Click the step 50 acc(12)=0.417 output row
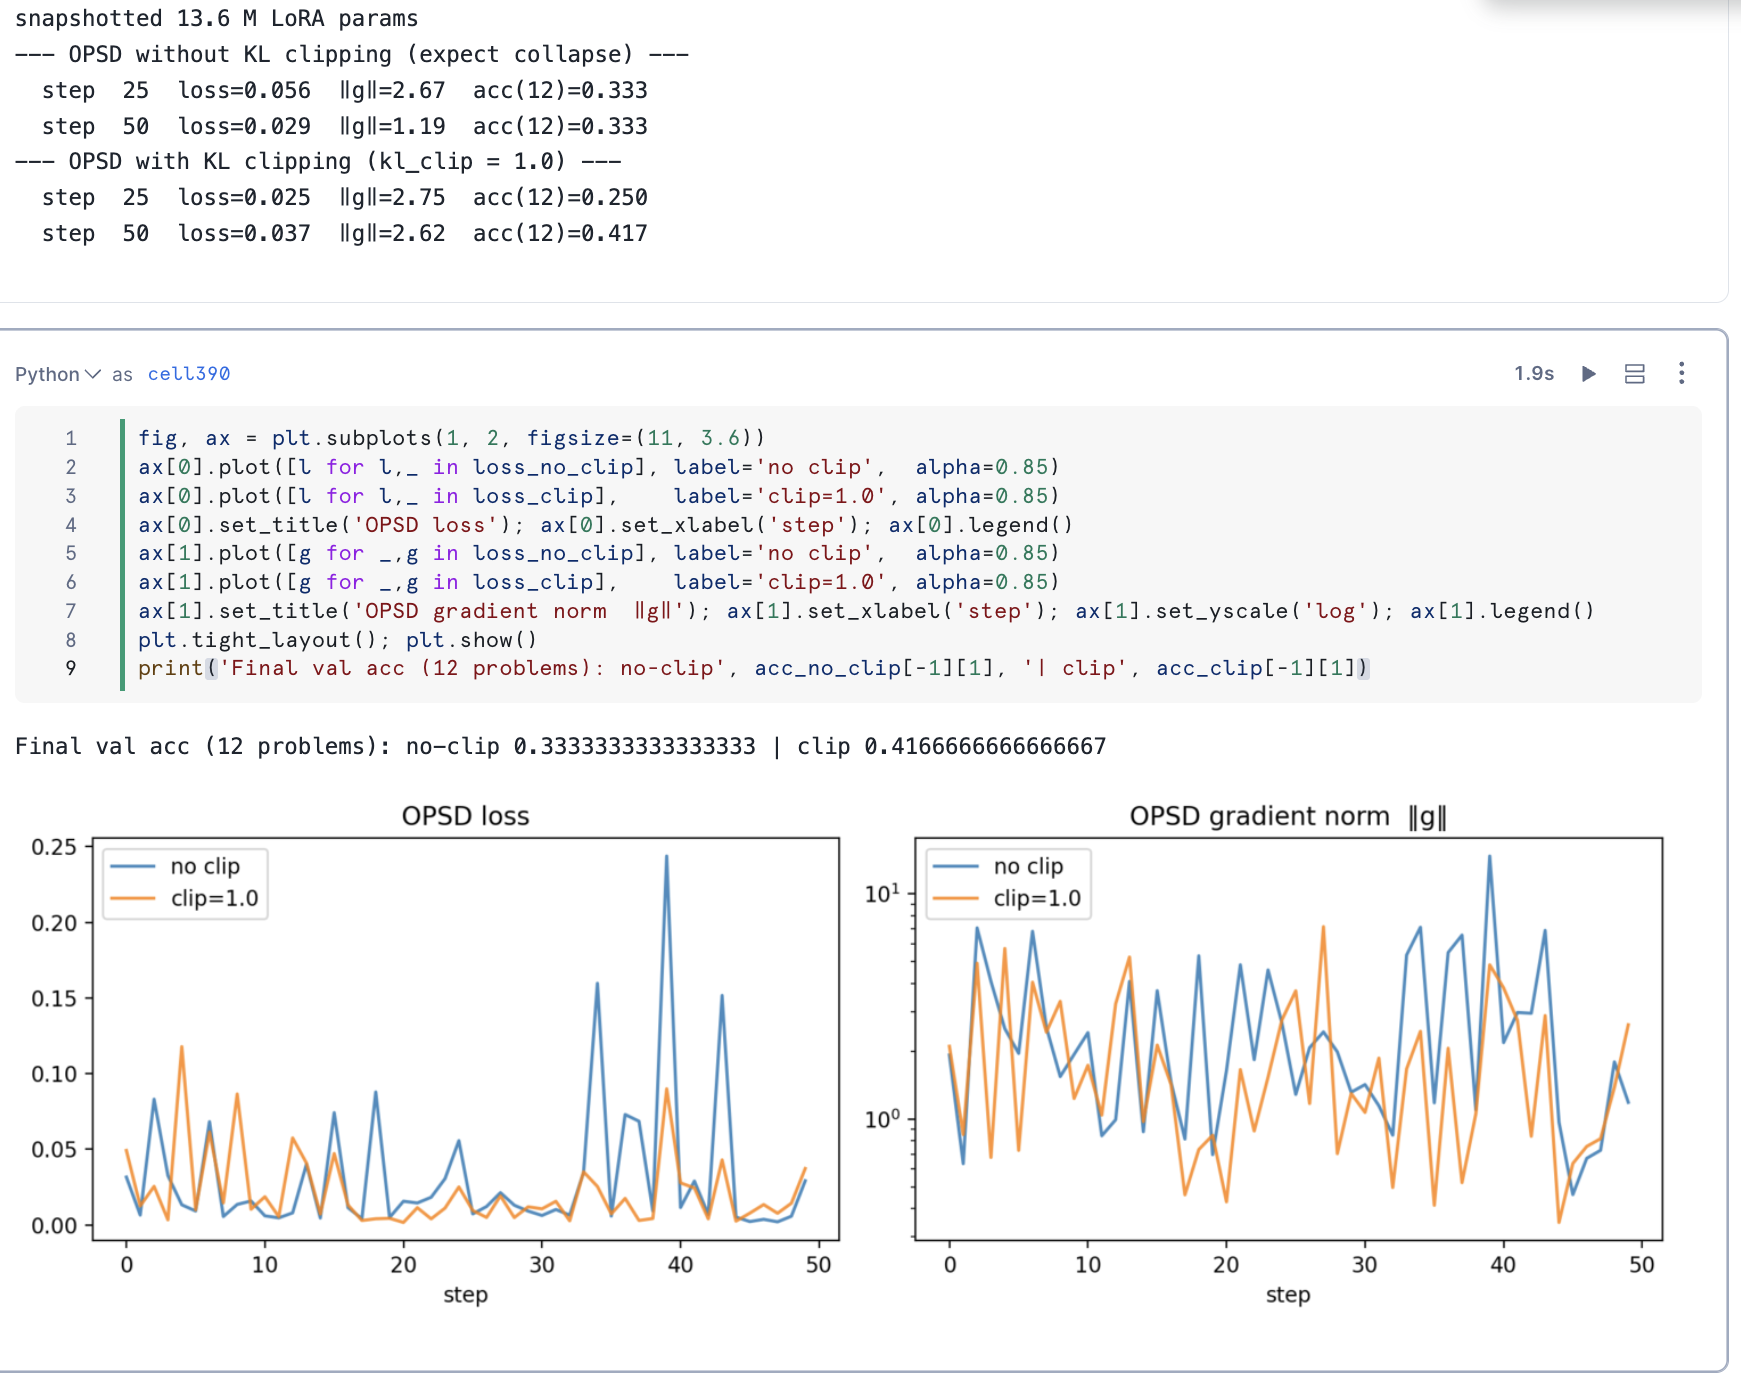This screenshot has height=1388, width=1741. click(344, 233)
